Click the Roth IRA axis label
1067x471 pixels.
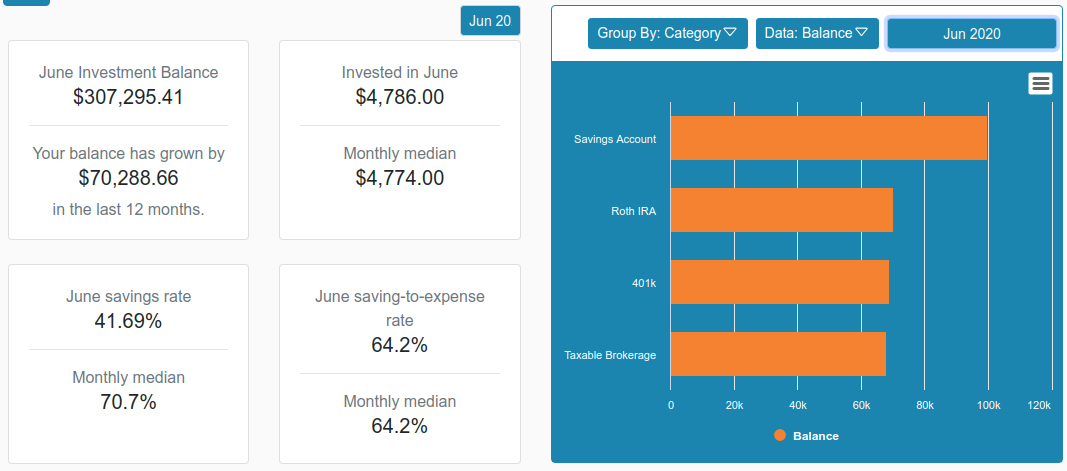634,211
